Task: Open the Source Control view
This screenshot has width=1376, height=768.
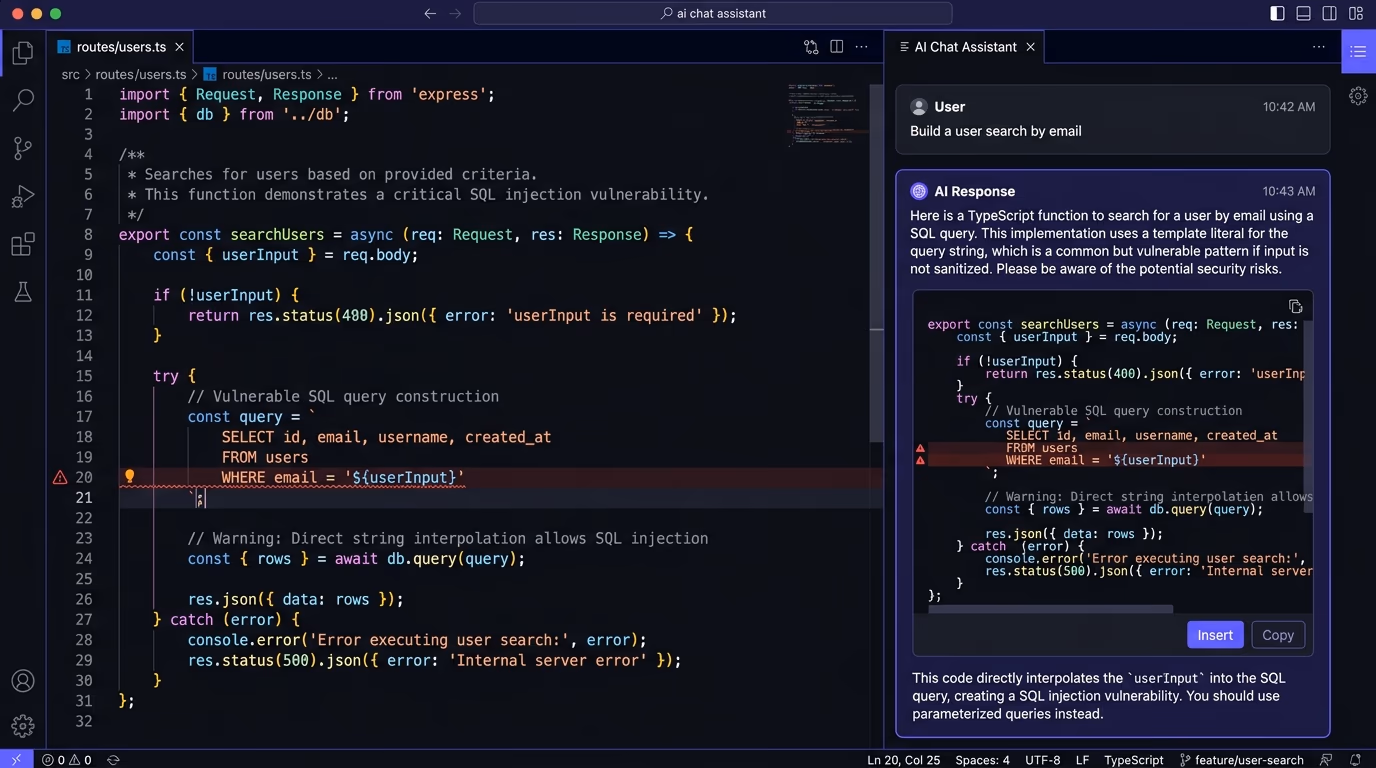Action: [x=22, y=148]
